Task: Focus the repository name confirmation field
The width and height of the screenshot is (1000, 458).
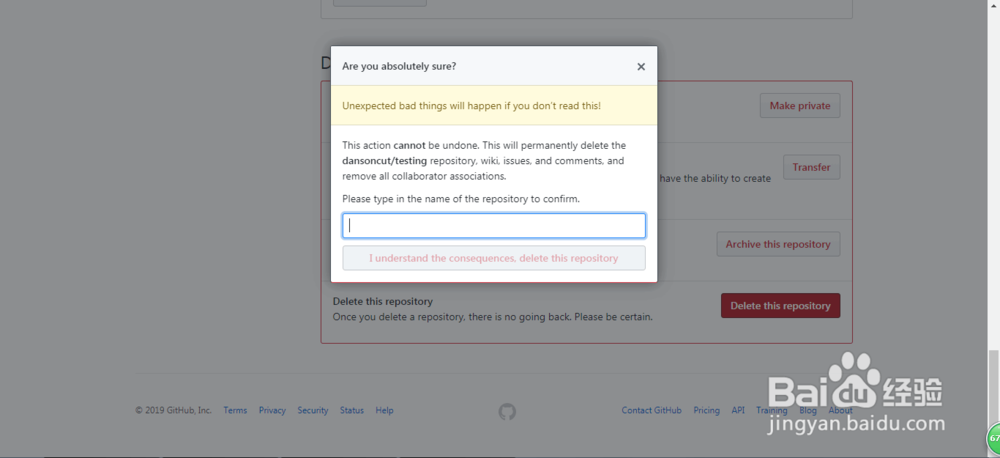Action: point(494,226)
